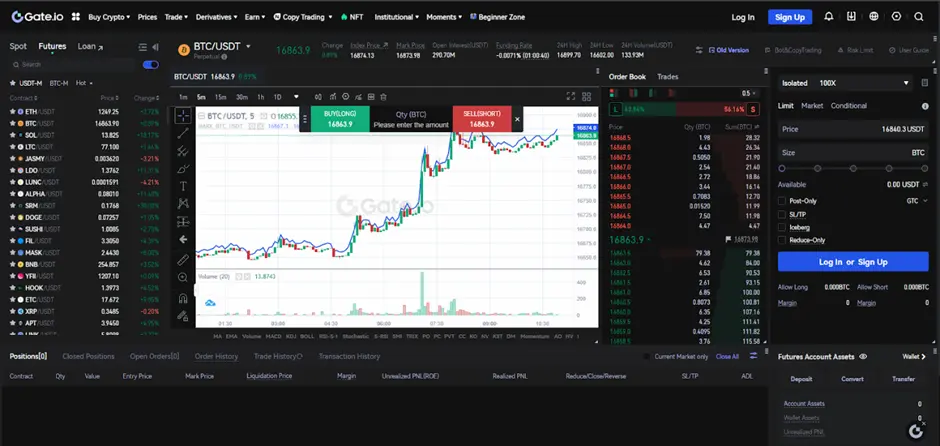
Task: Enable the Reduce-Only checkbox
Action: coord(782,240)
